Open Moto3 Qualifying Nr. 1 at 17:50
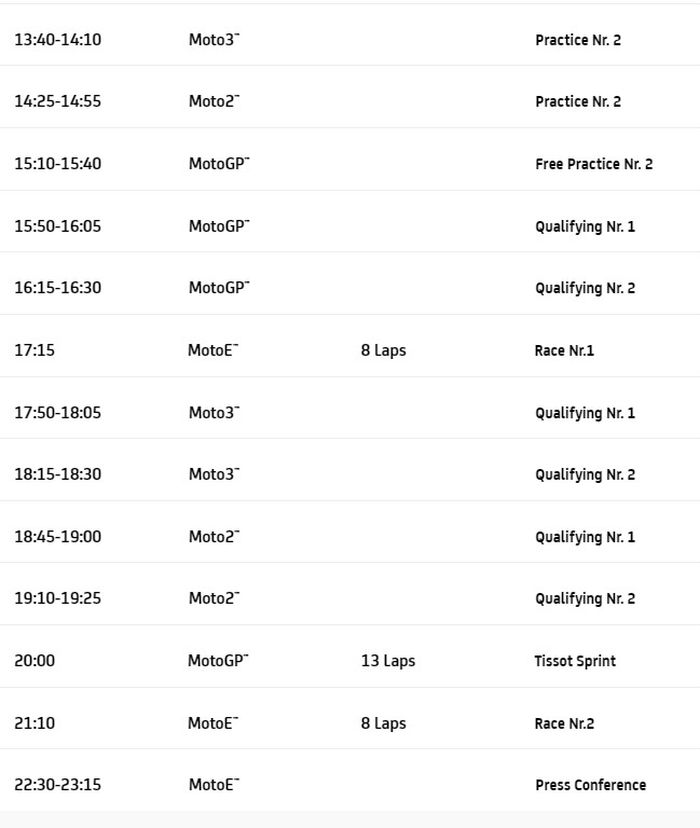 584,413
